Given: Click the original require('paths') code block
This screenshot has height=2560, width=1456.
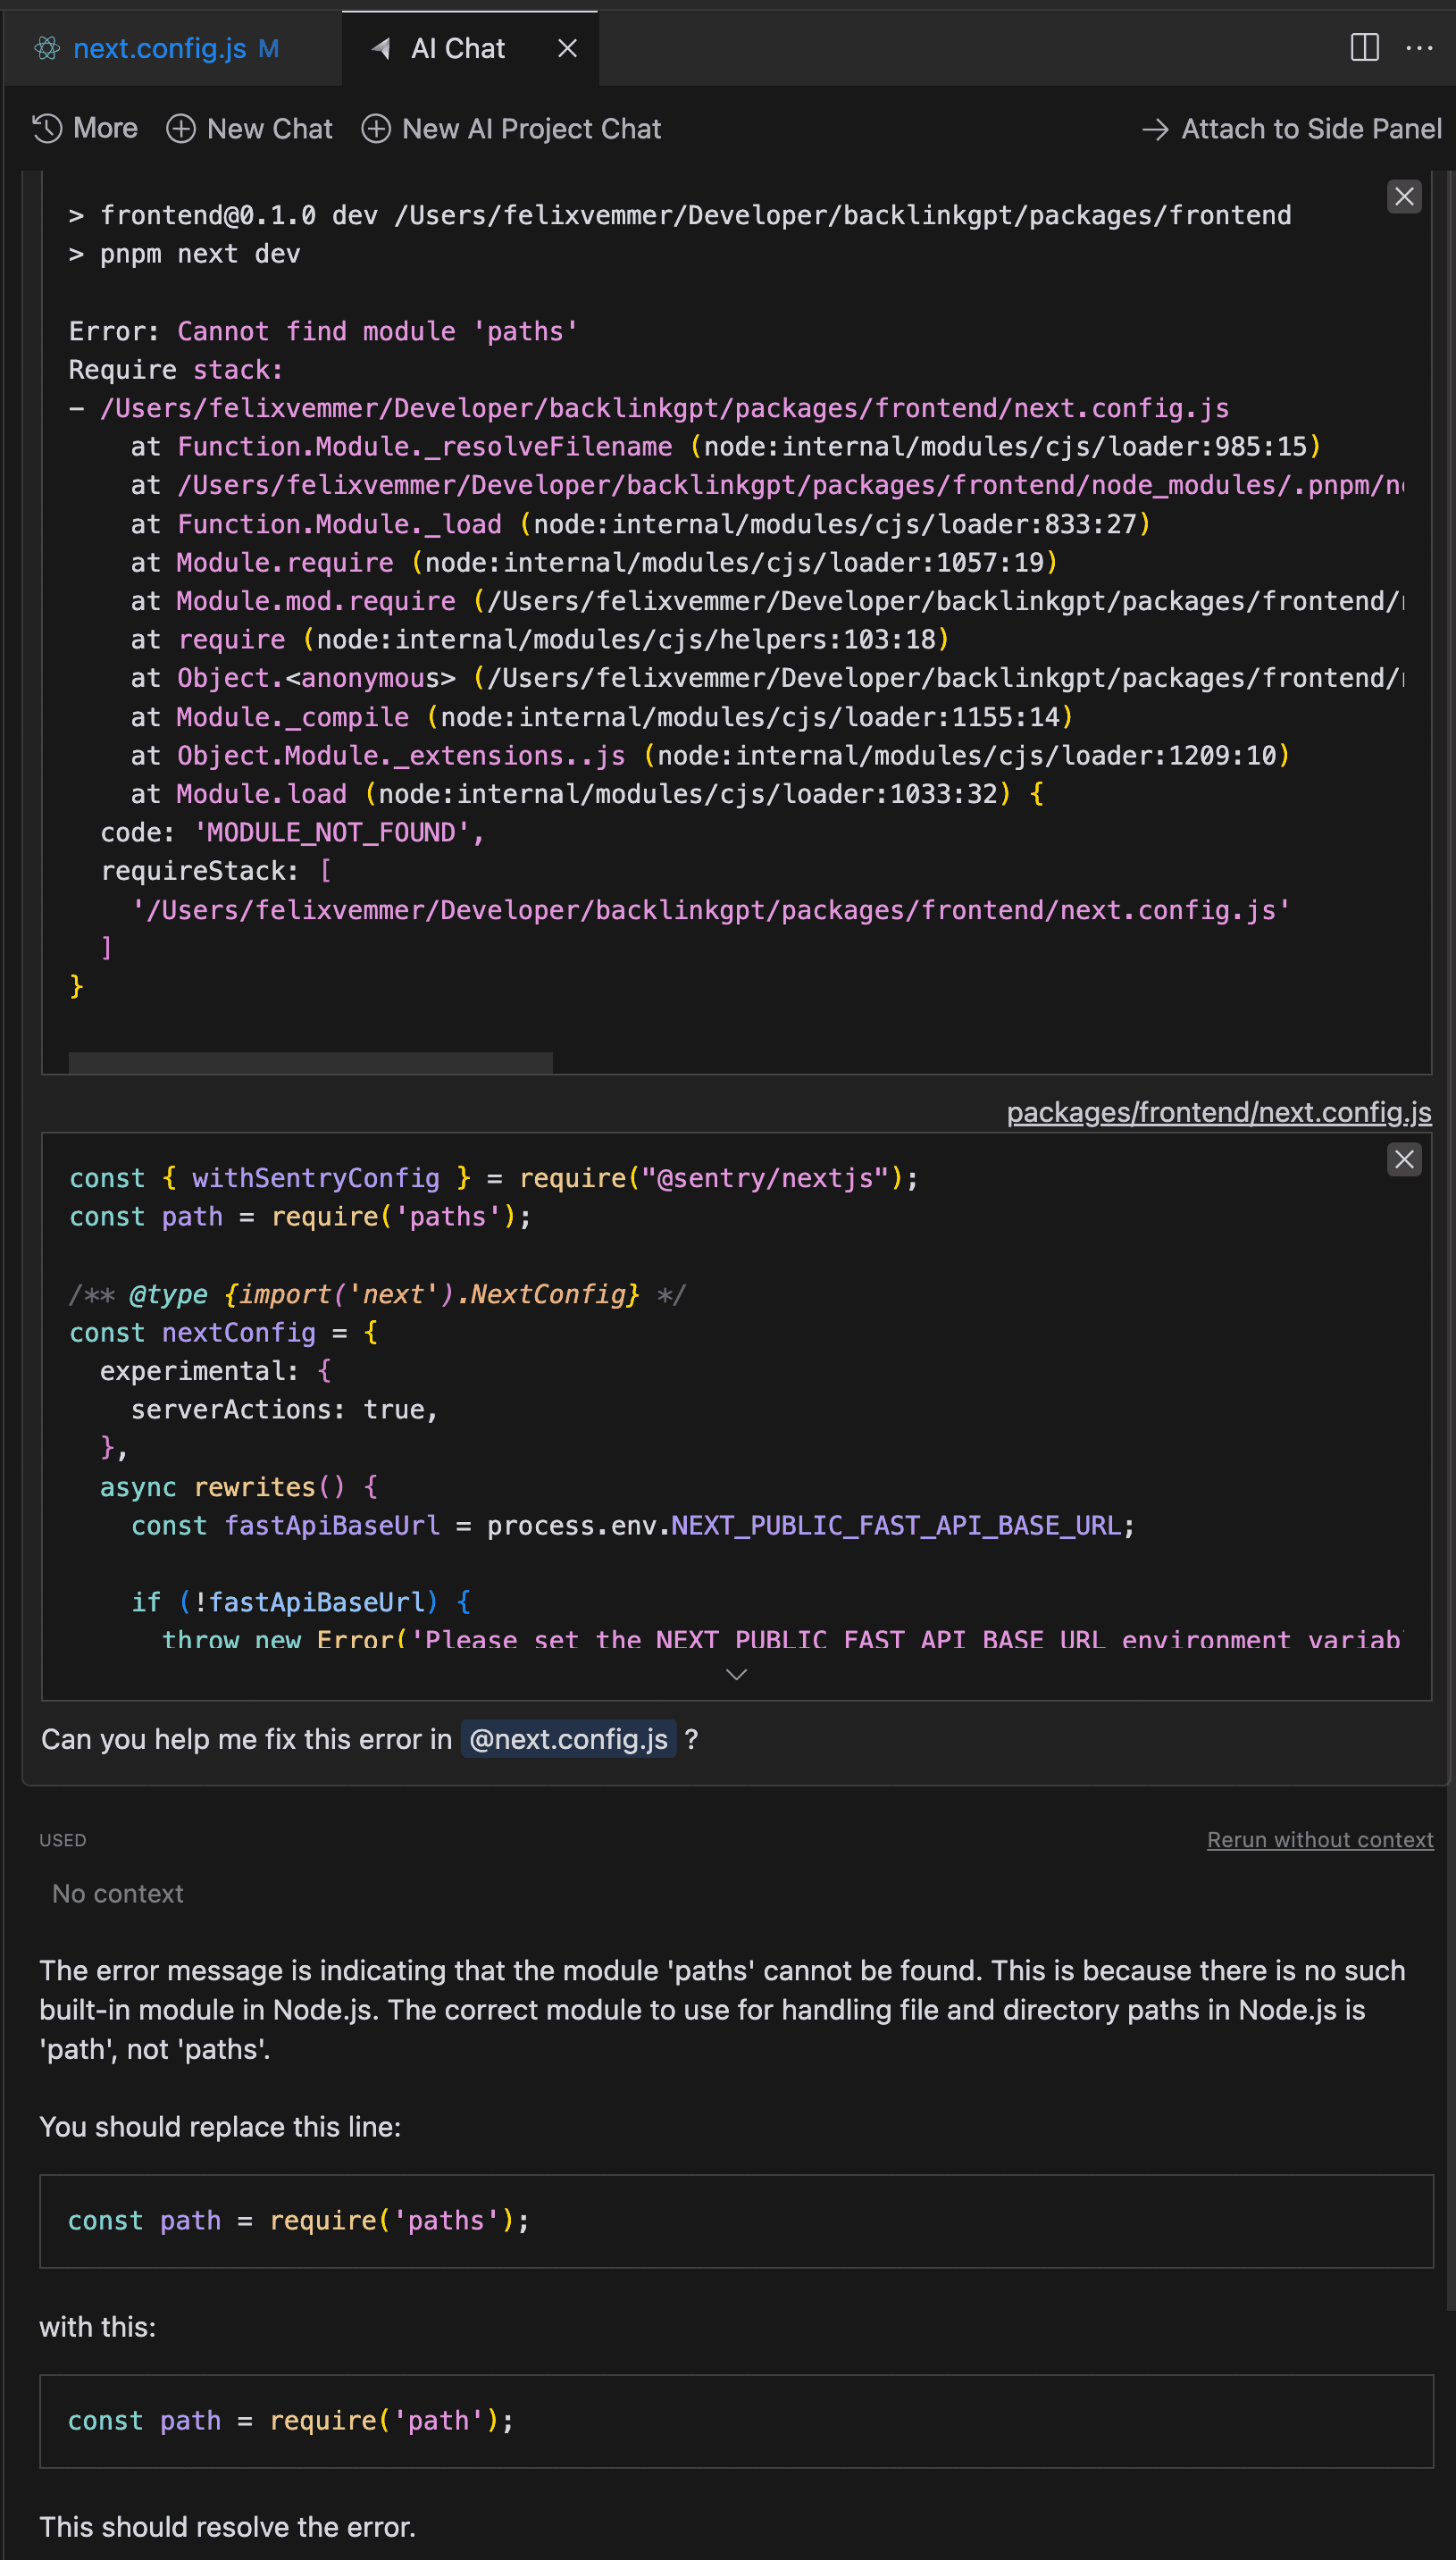Looking at the screenshot, I should [736, 2221].
